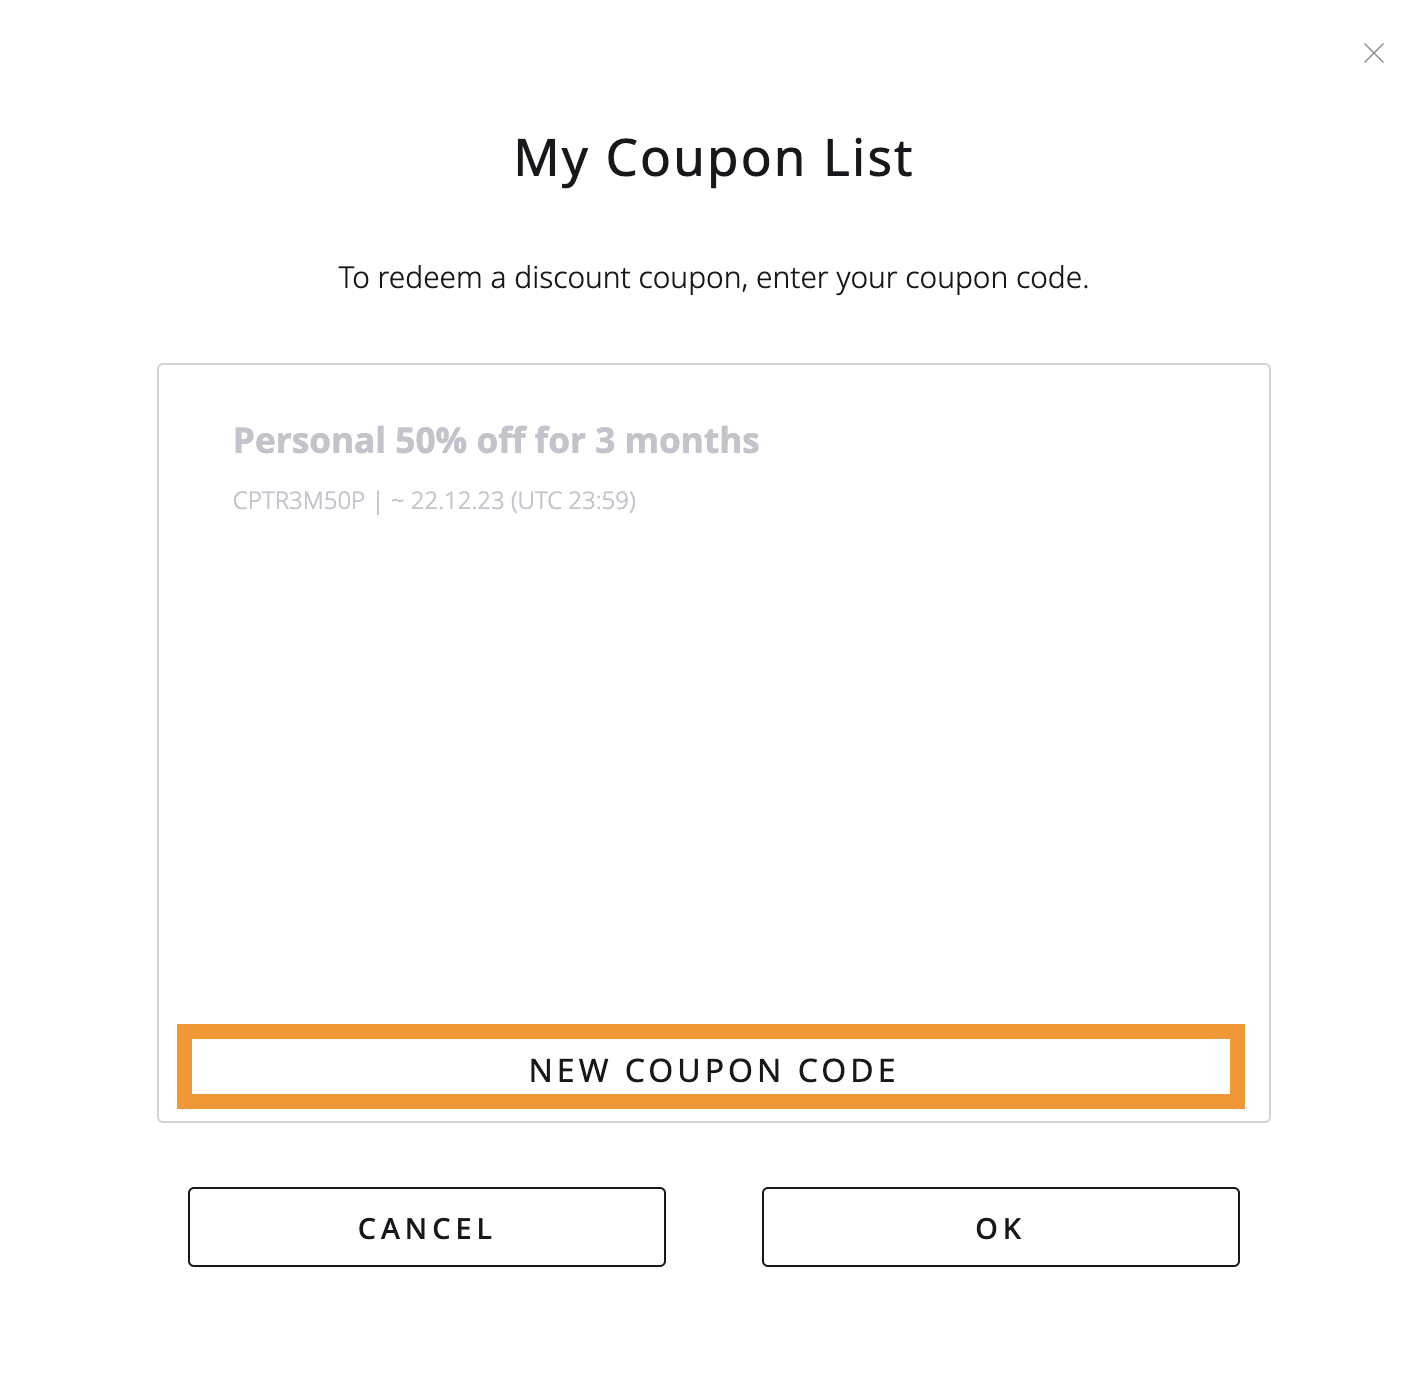1424x1390 pixels.
Task: Add a new coupon code entry
Action: [x=711, y=1069]
